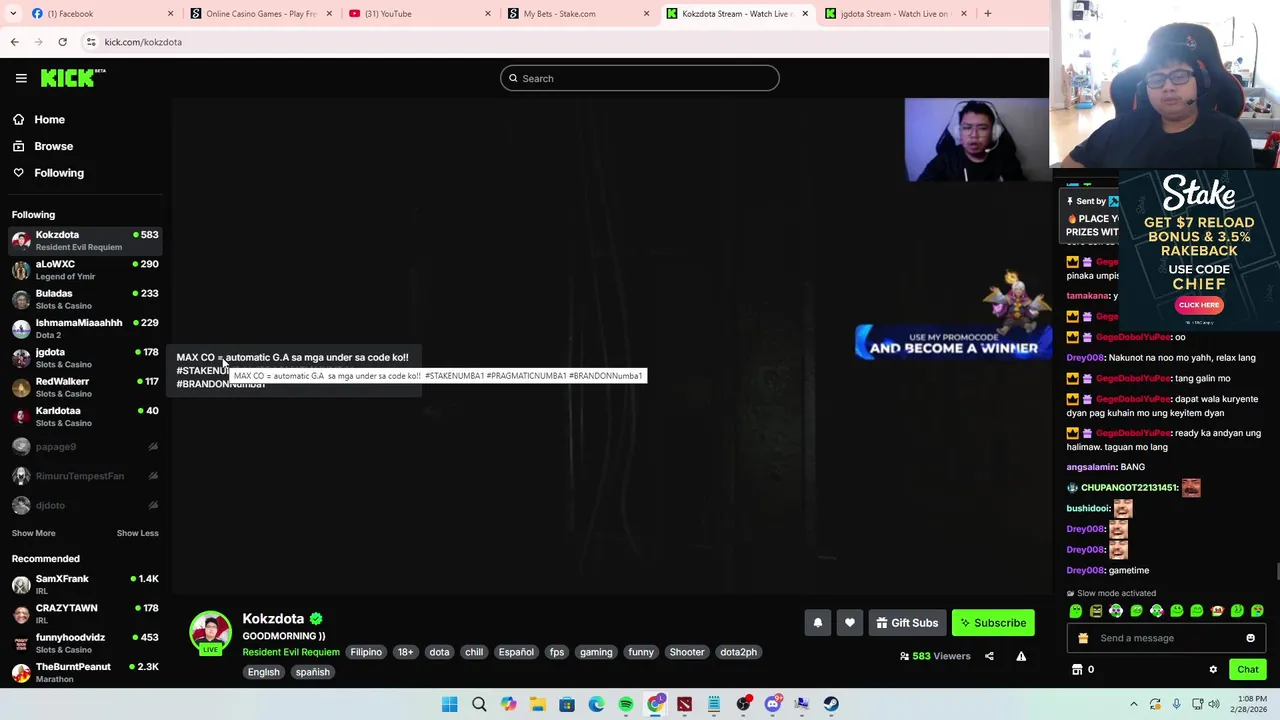Switch to the YouTube tab

[x=418, y=13]
